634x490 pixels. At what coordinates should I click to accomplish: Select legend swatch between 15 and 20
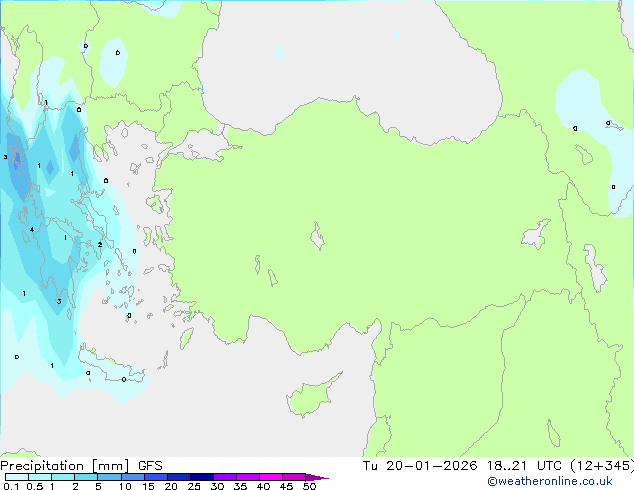pos(156,477)
